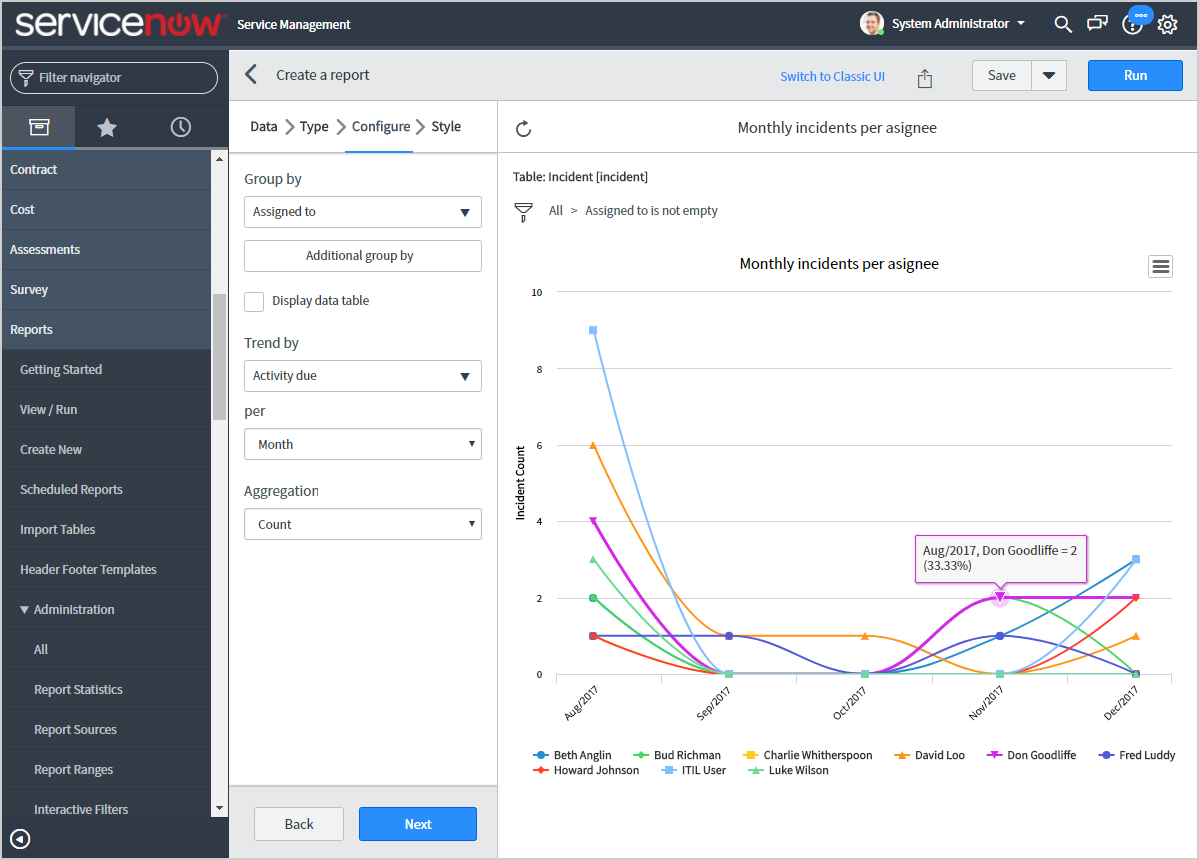1199x860 pixels.
Task: Run the Monthly incidents report
Action: [x=1135, y=75]
